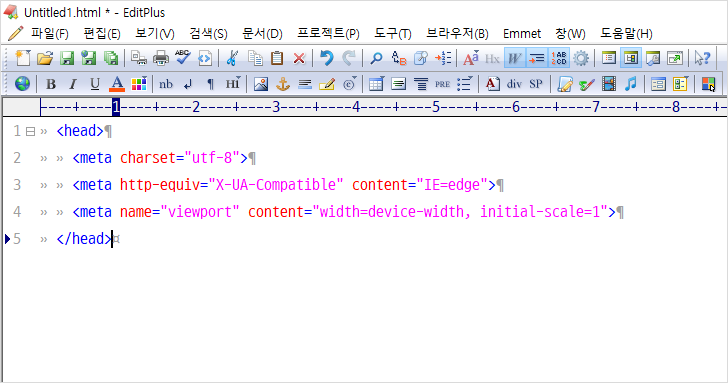Create a new document from toolbar
The width and height of the screenshot is (728, 383).
22,58
